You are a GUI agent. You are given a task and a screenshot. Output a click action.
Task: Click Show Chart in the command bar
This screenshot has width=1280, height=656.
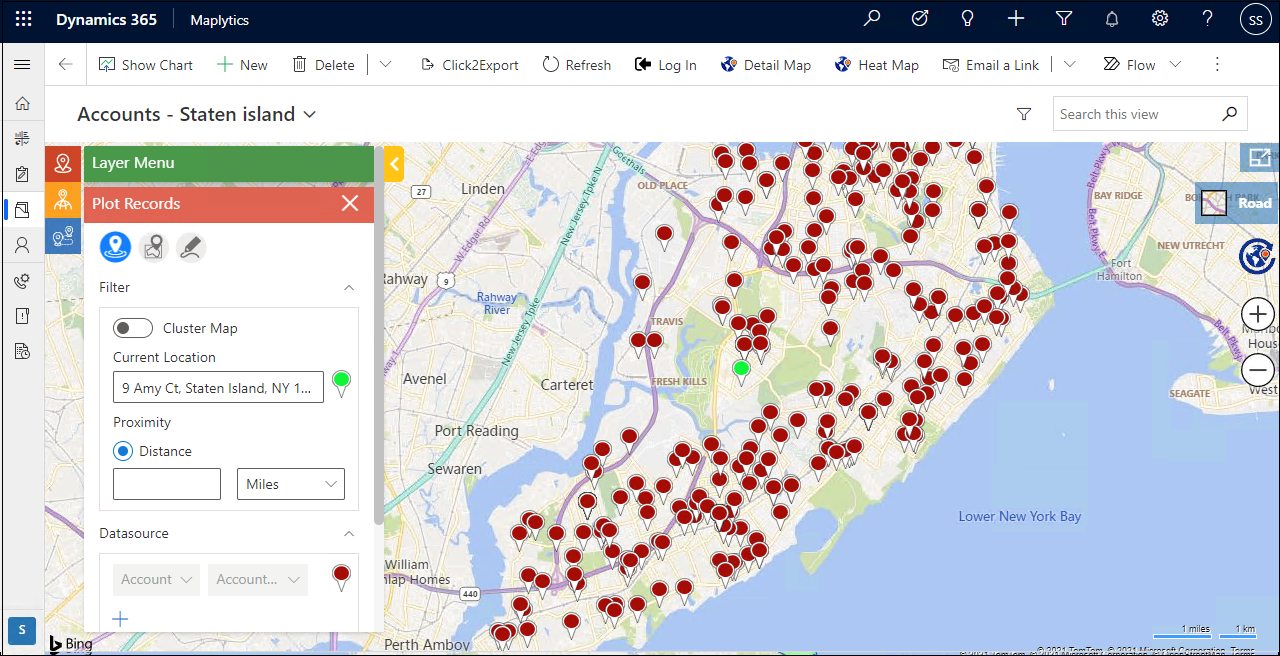[x=146, y=65]
